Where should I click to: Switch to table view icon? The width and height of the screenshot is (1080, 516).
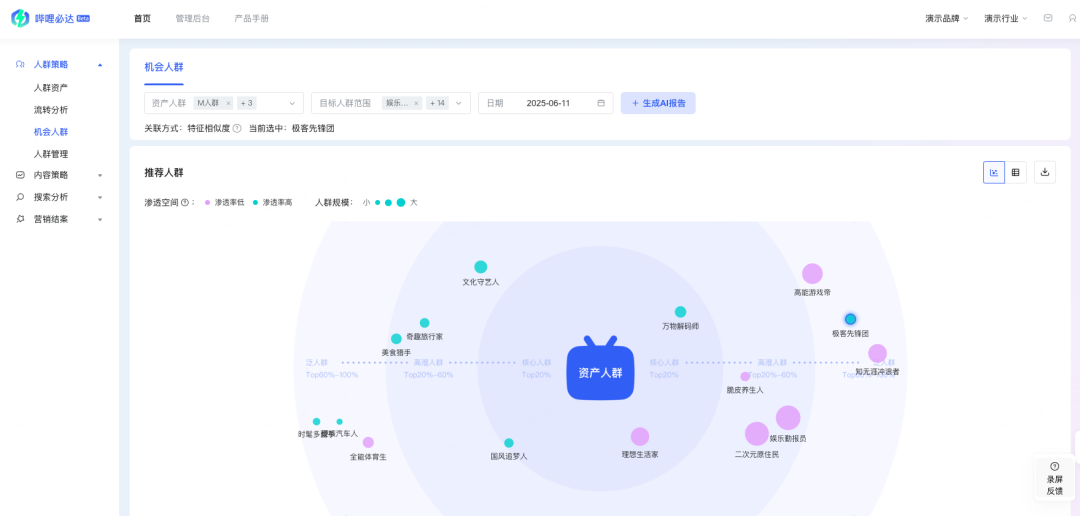[1015, 173]
